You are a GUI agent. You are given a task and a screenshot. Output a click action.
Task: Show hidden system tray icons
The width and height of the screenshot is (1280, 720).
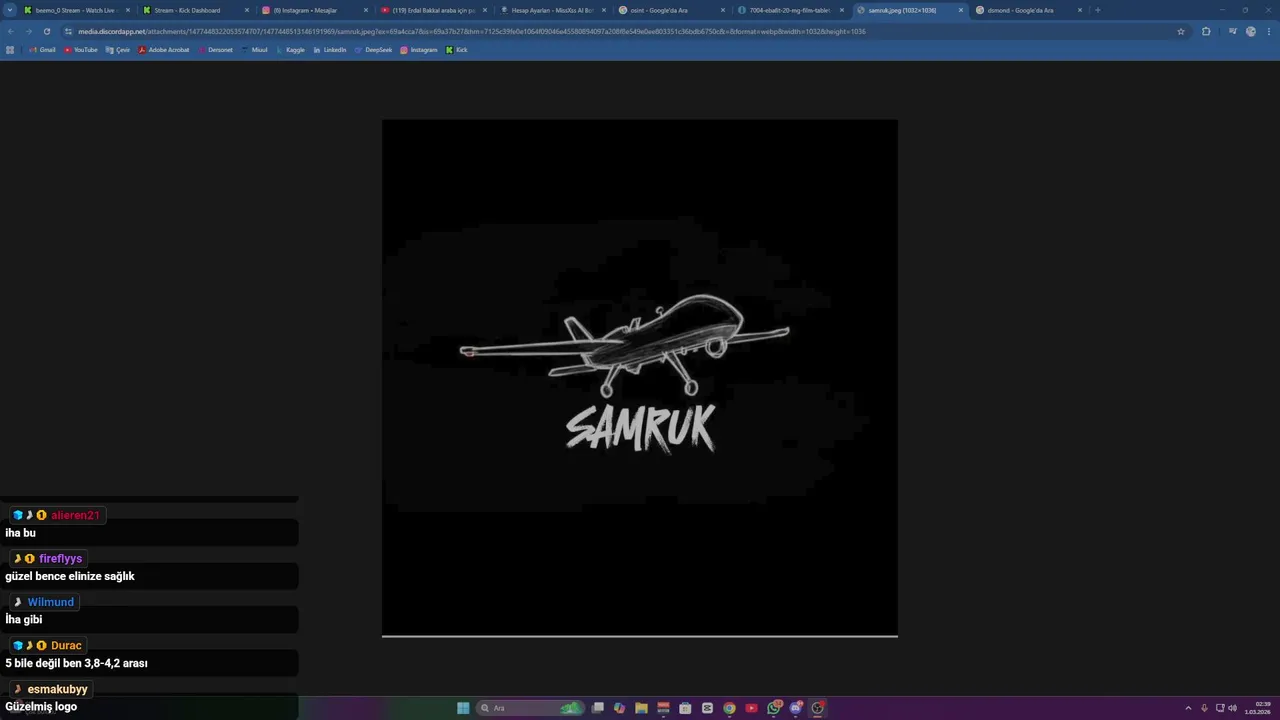pyautogui.click(x=1188, y=708)
